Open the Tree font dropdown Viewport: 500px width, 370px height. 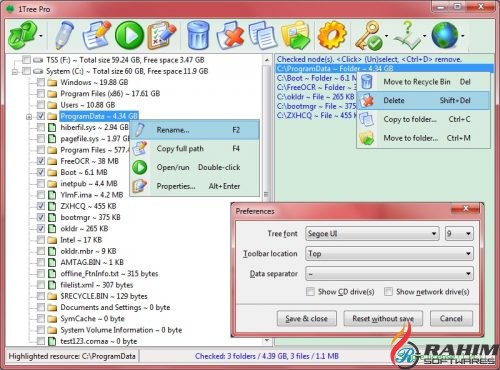point(372,234)
